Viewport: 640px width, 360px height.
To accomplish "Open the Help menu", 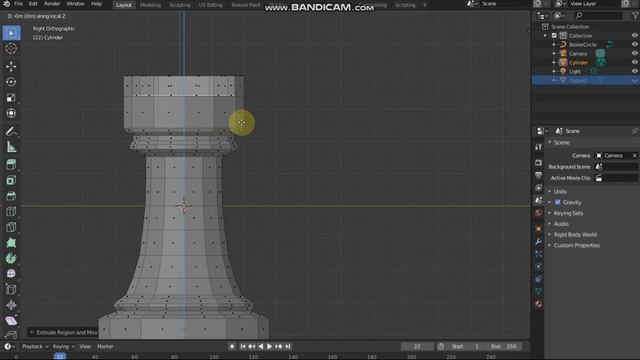I will [96, 4].
